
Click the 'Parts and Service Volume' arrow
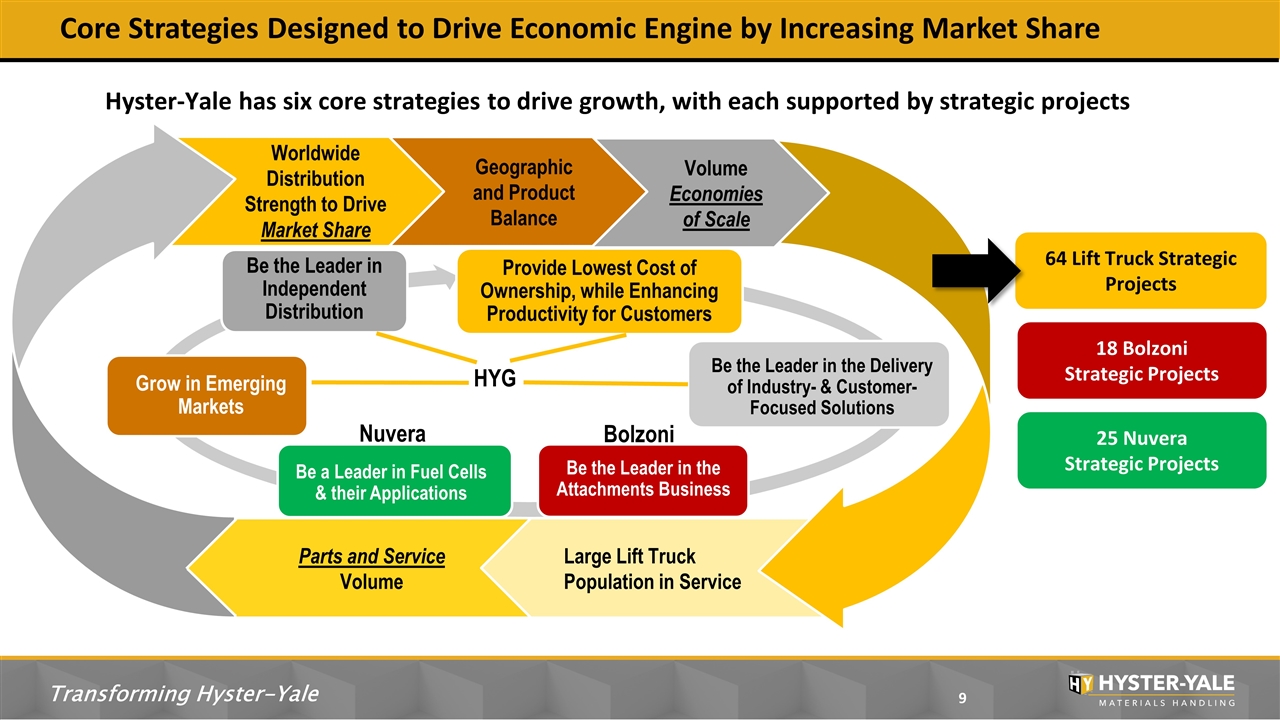coord(360,569)
